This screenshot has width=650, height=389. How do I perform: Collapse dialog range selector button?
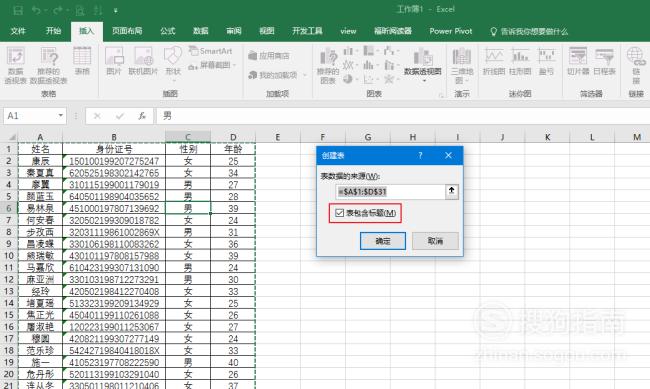click(x=451, y=191)
